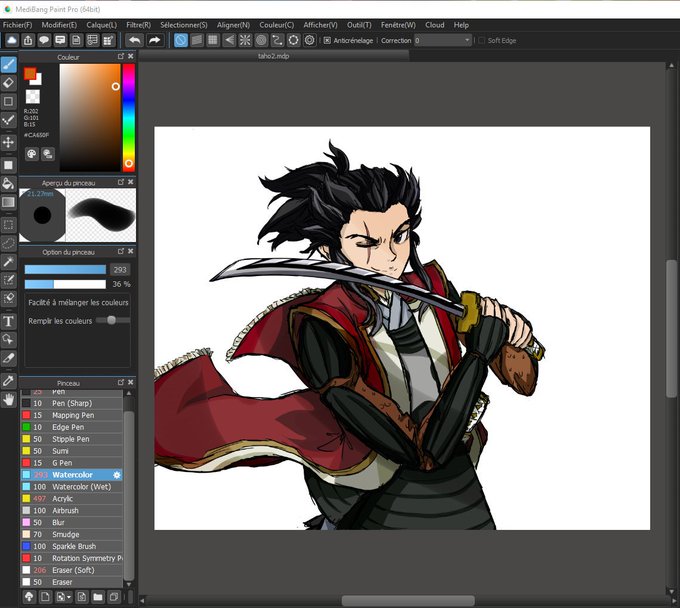Image resolution: width=680 pixels, height=608 pixels.
Task: Adjust the Remplir les couleurs slider
Action: (x=113, y=320)
